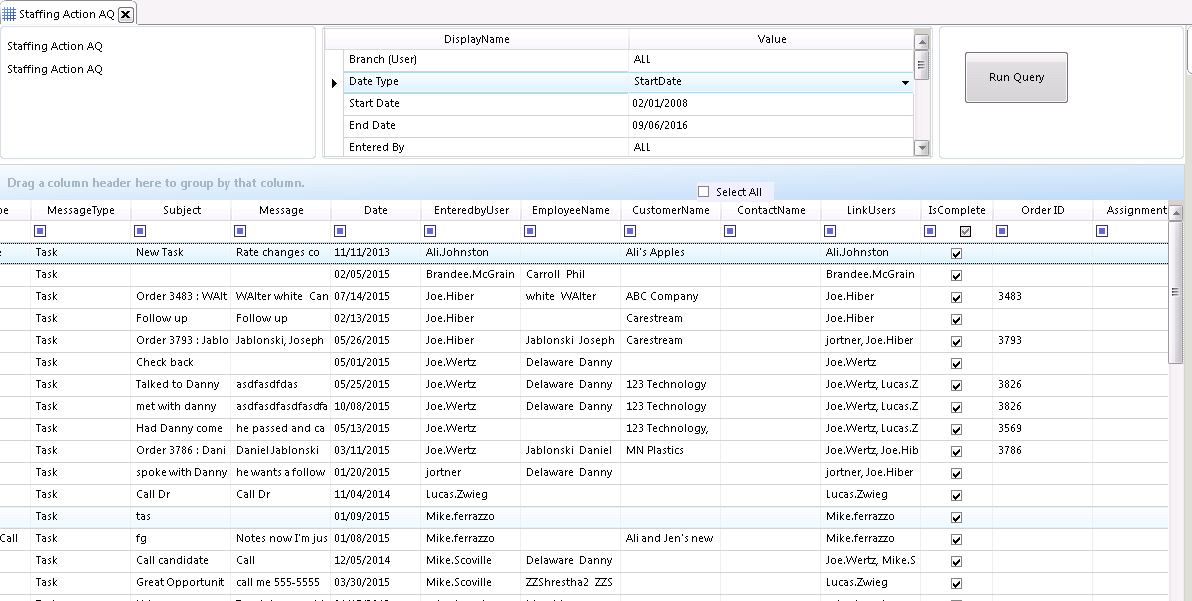Toggle IsComplete for Check back row
The height and width of the screenshot is (601, 1192).
click(x=956, y=364)
